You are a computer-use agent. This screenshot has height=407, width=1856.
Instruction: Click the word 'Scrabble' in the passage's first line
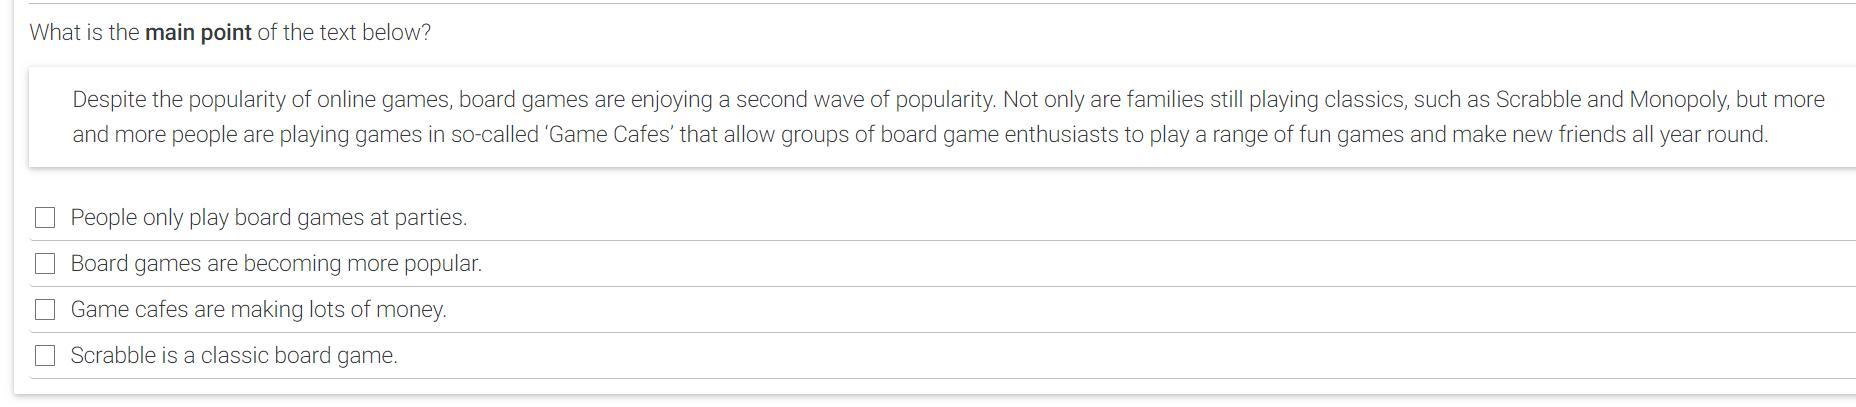1538,99
